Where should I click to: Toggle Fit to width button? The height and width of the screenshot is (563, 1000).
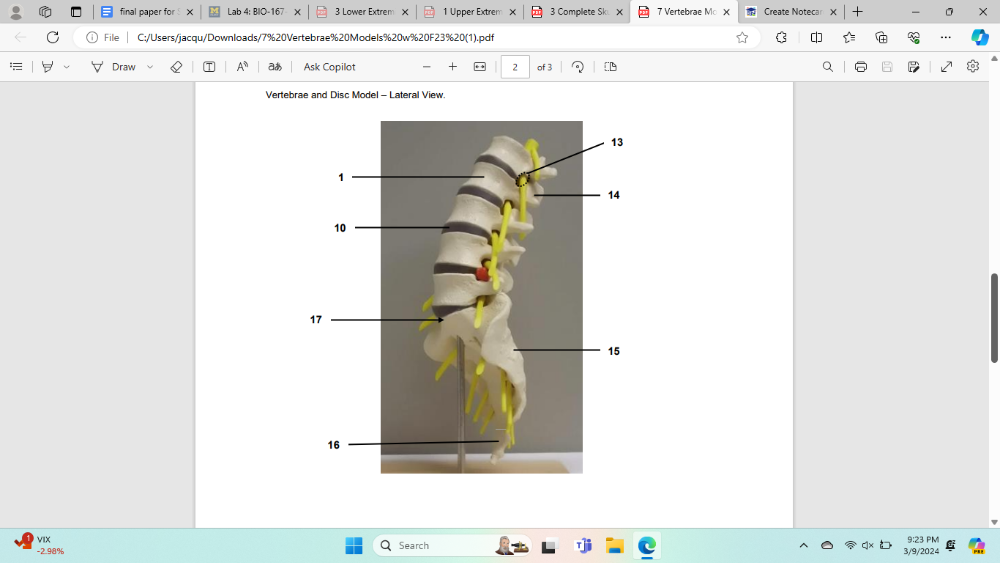click(x=479, y=67)
